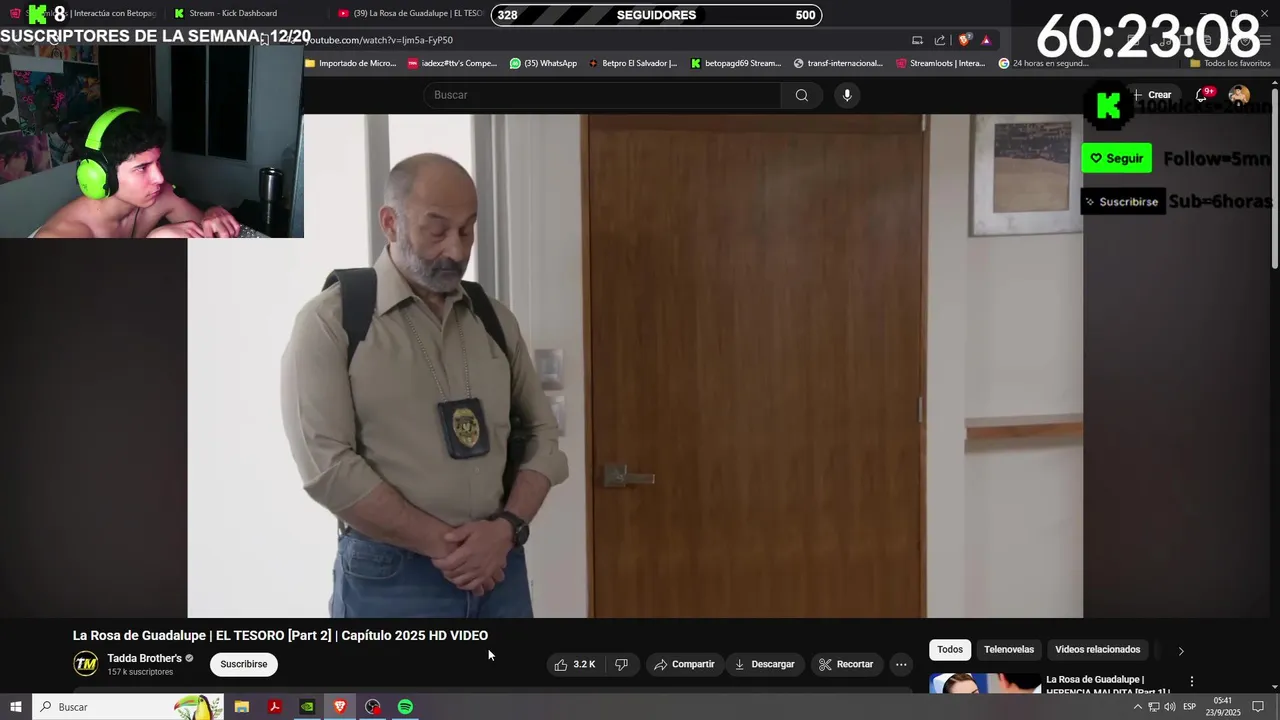Click the Descargar button
The height and width of the screenshot is (720, 1280).
(764, 664)
